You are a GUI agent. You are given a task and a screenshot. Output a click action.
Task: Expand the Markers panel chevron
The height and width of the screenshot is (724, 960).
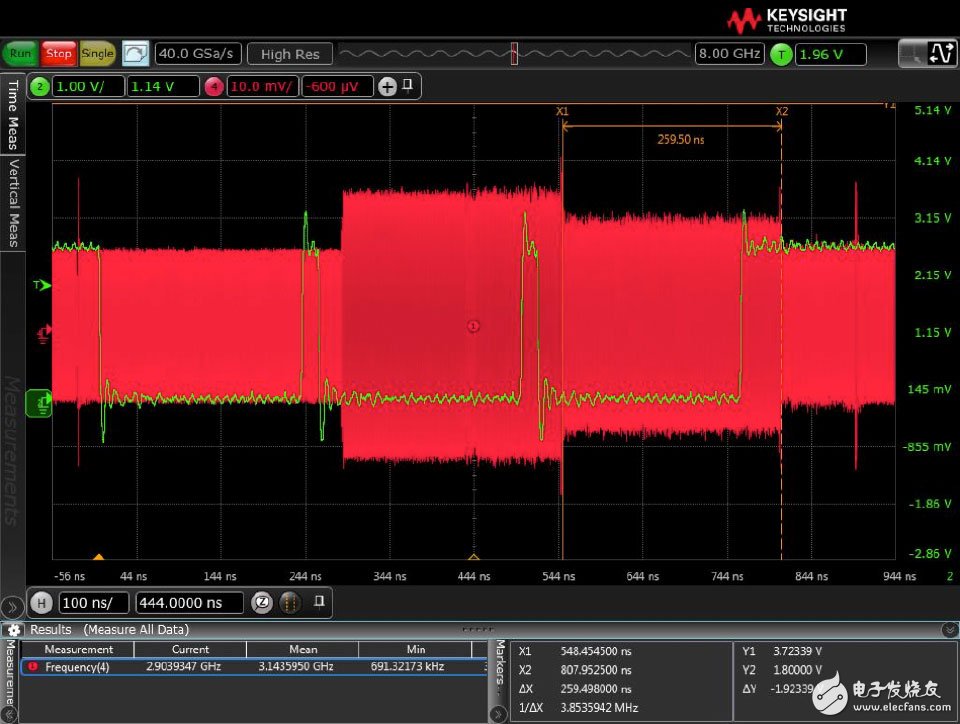[x=498, y=713]
